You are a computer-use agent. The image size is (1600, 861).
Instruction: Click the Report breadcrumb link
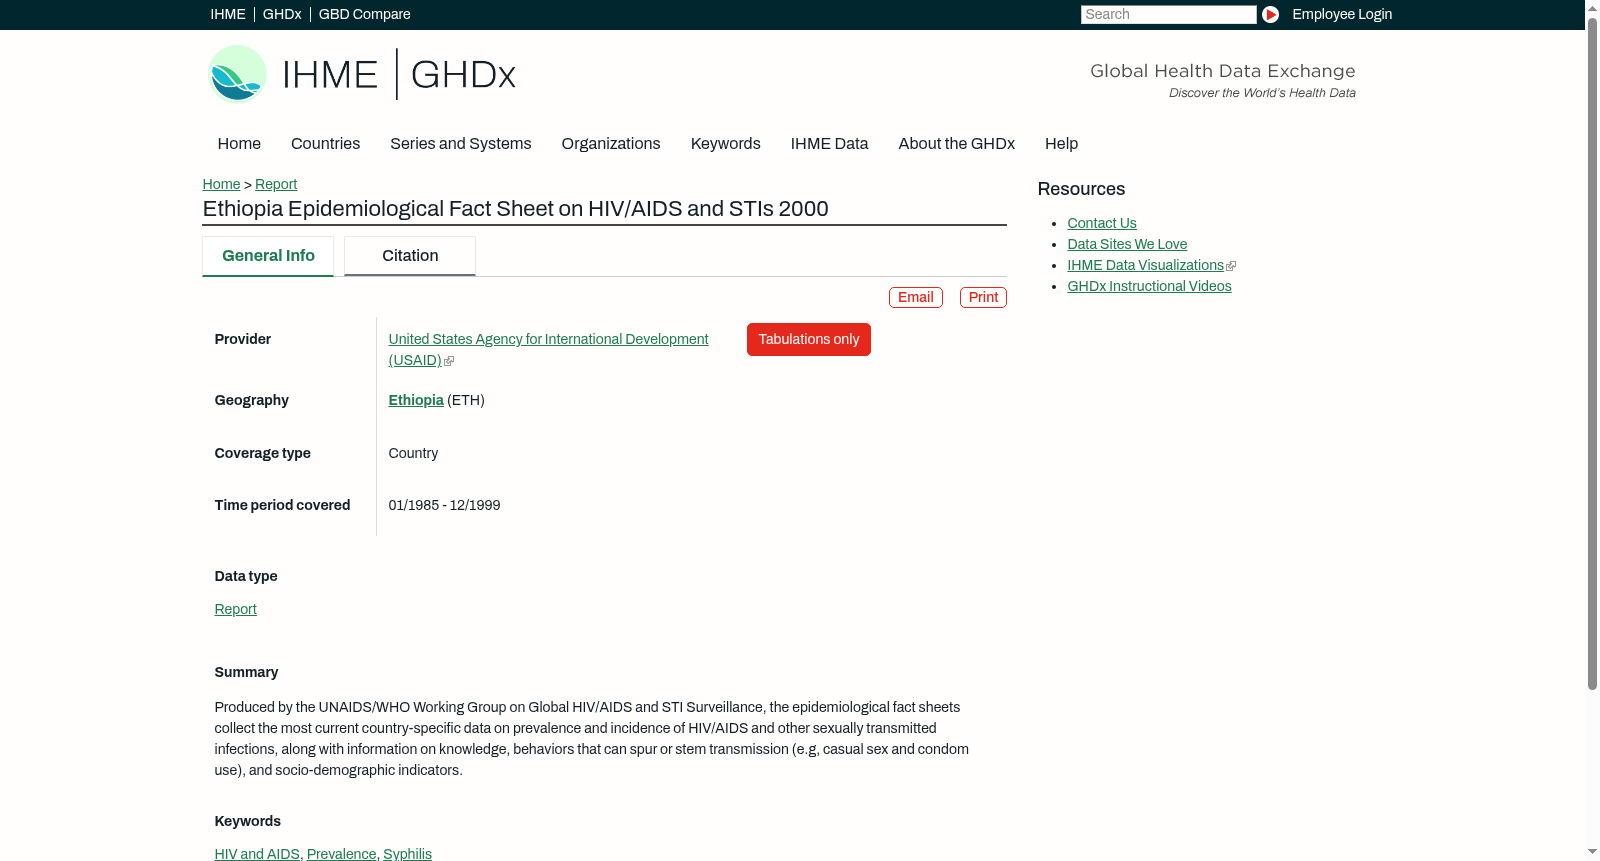pos(276,185)
